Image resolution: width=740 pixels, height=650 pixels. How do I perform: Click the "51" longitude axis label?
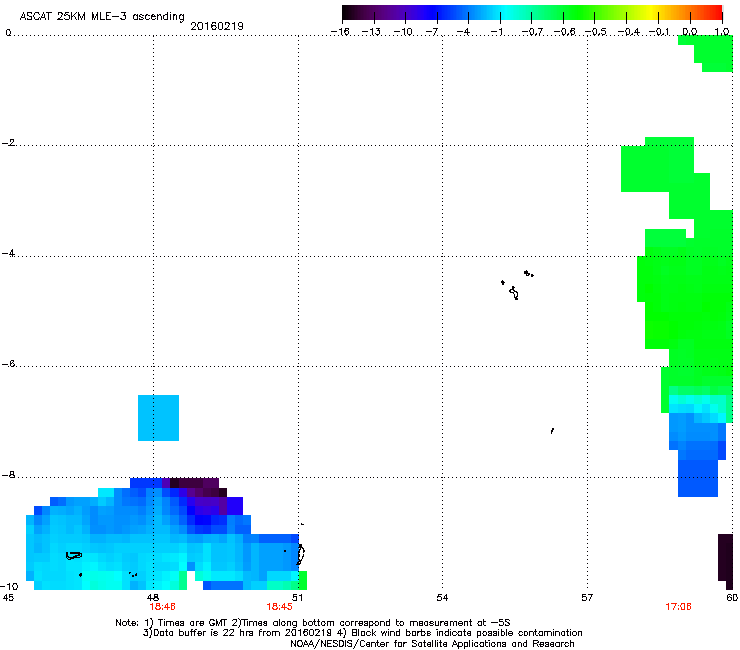297,598
